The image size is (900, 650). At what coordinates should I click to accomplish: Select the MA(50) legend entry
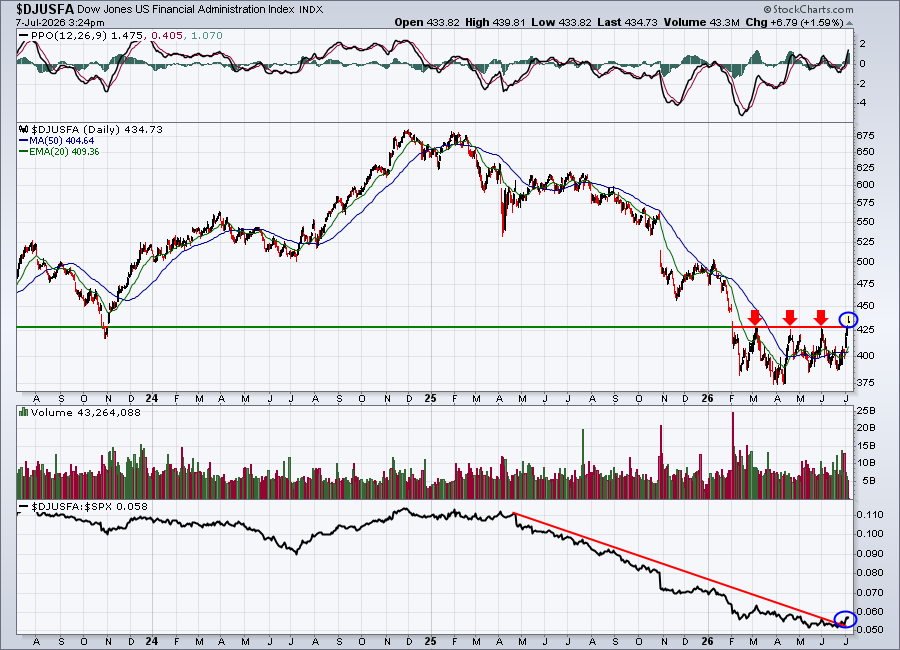pyautogui.click(x=56, y=141)
